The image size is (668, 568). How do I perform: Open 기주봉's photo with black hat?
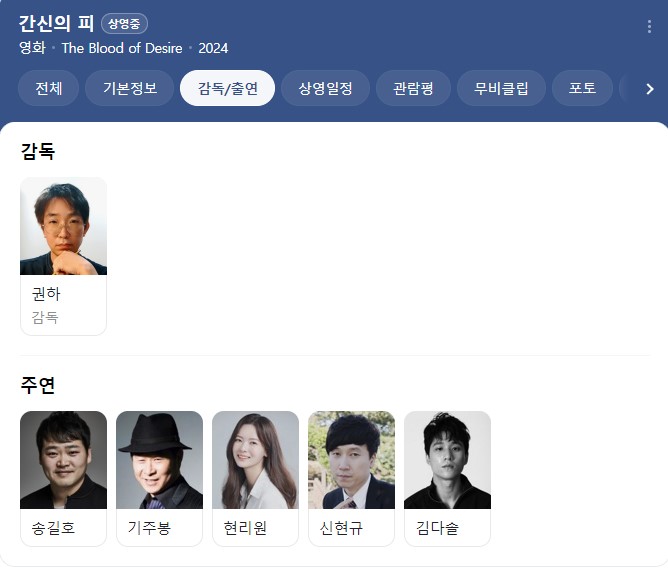[159, 460]
